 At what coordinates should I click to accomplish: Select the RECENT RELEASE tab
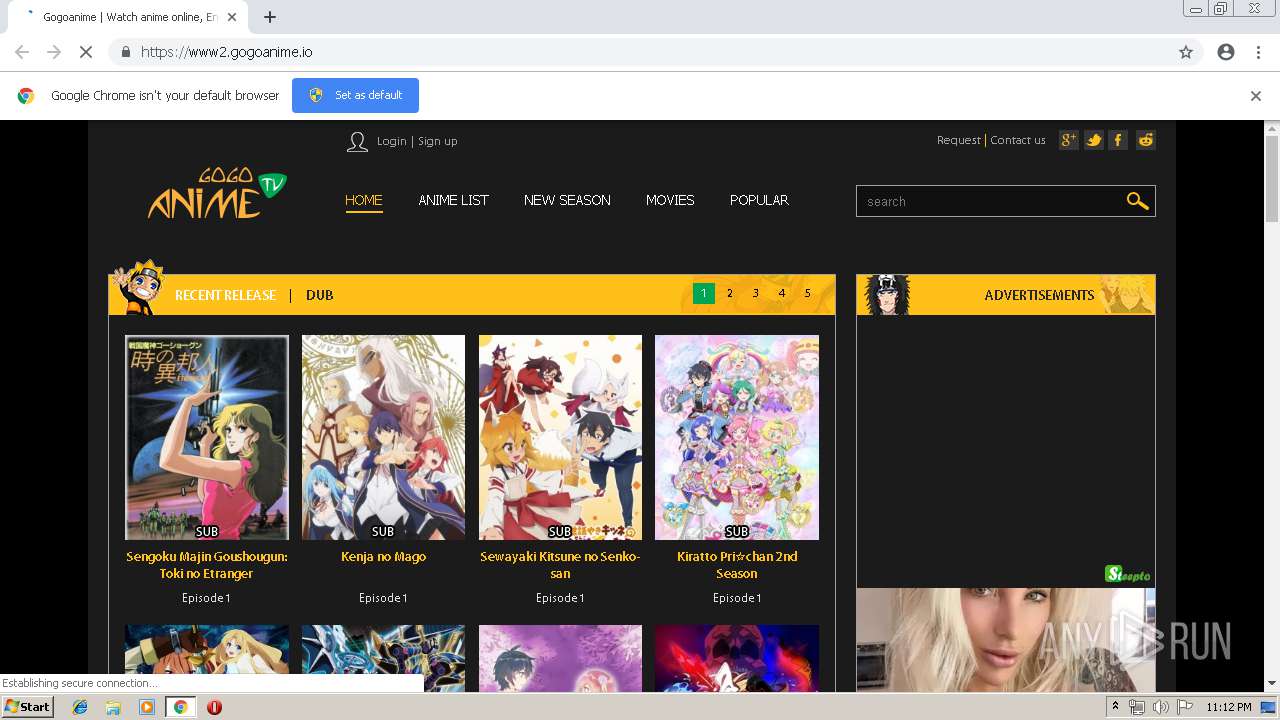coord(225,295)
